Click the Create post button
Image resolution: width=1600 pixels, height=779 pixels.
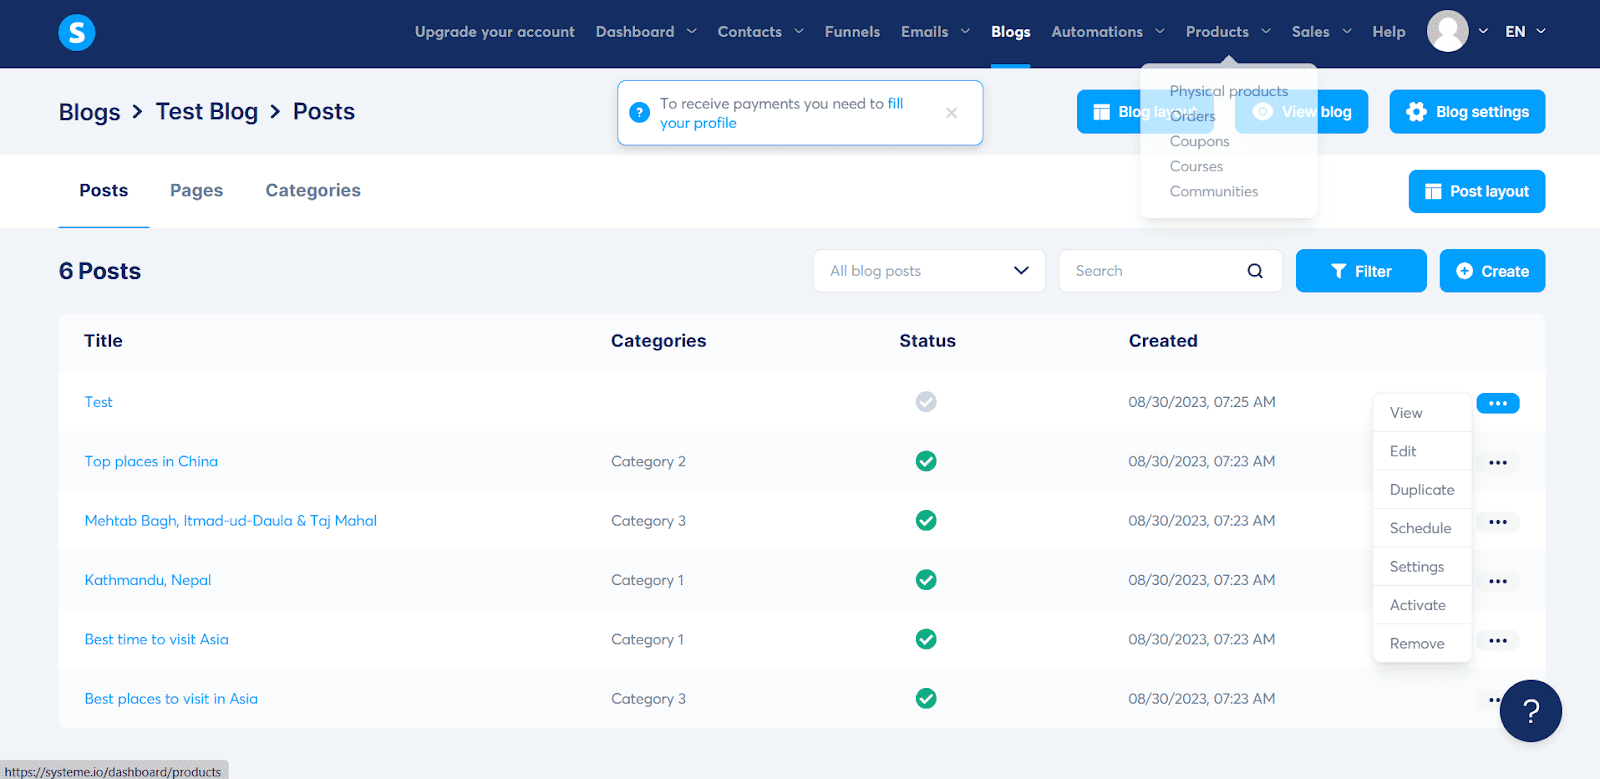(x=1492, y=271)
